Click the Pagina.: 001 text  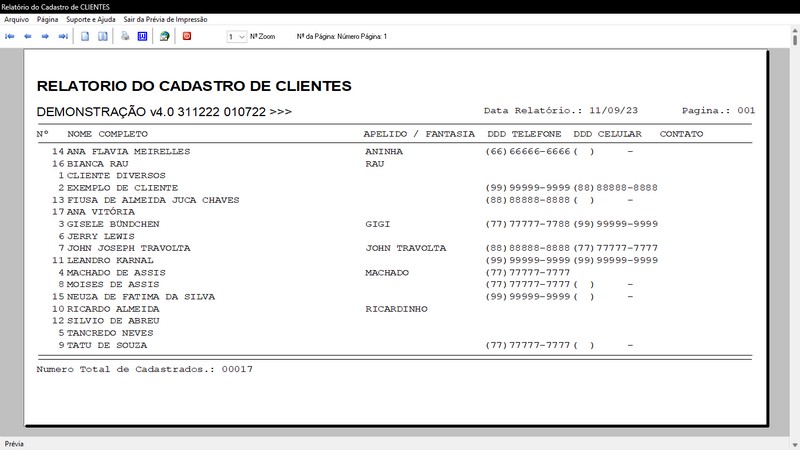[718, 110]
